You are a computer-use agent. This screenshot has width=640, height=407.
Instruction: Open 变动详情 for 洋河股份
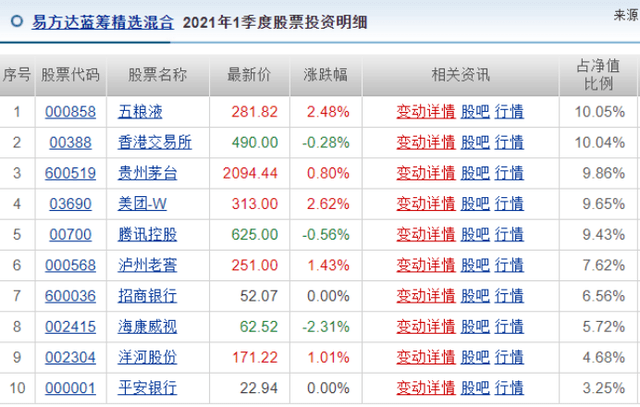[x=426, y=357]
